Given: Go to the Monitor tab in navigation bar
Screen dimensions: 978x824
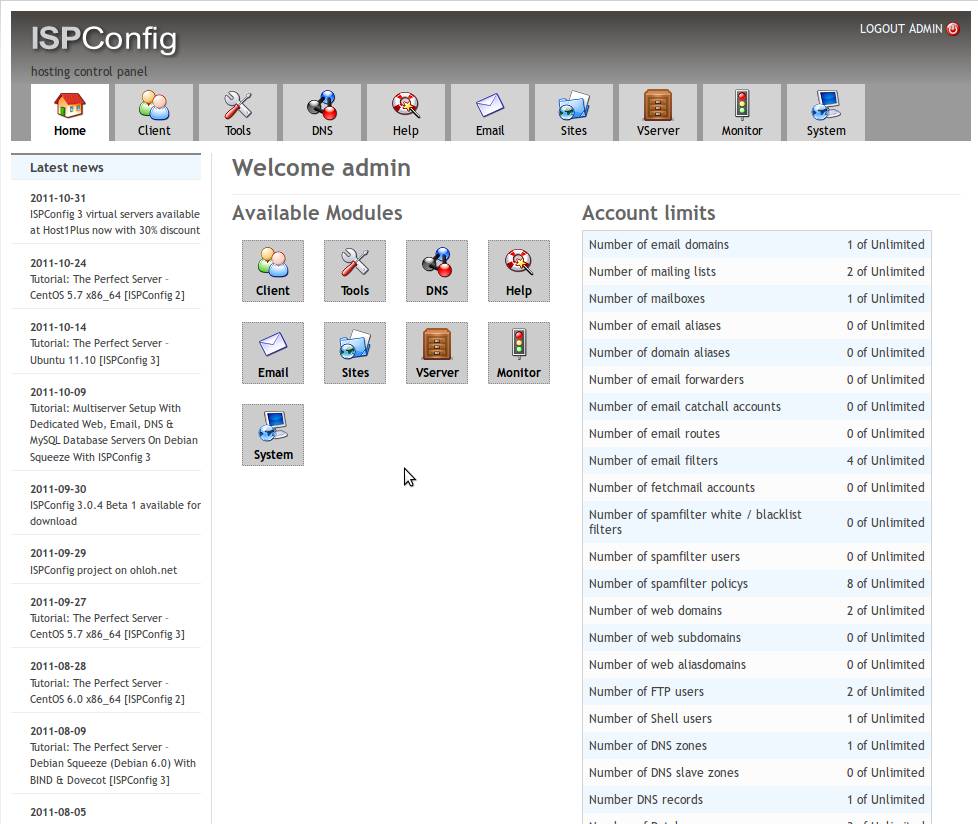Looking at the screenshot, I should coord(742,113).
